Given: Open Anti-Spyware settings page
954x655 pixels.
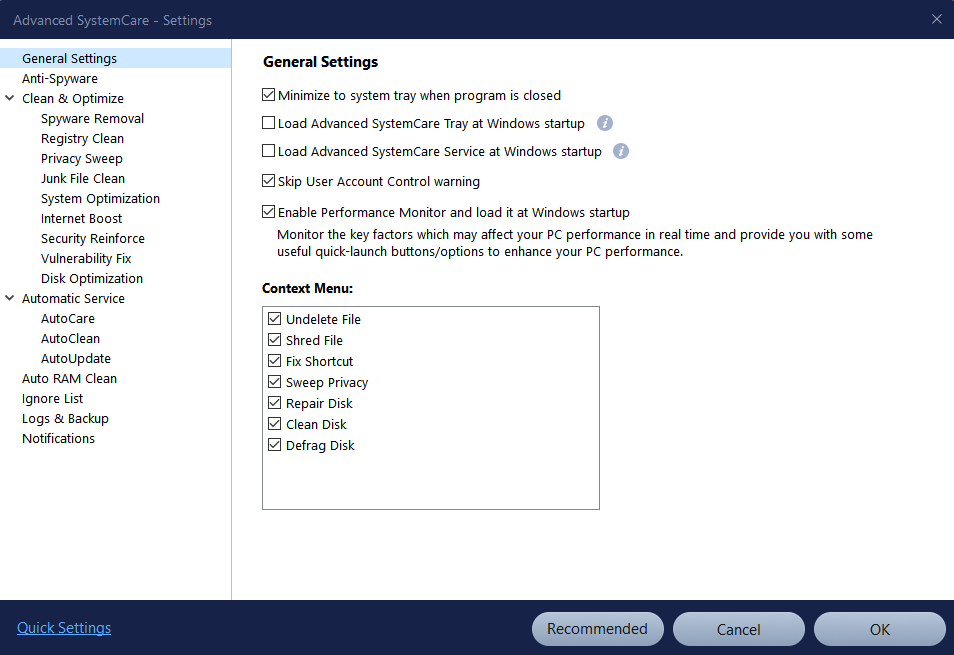Looking at the screenshot, I should (60, 78).
